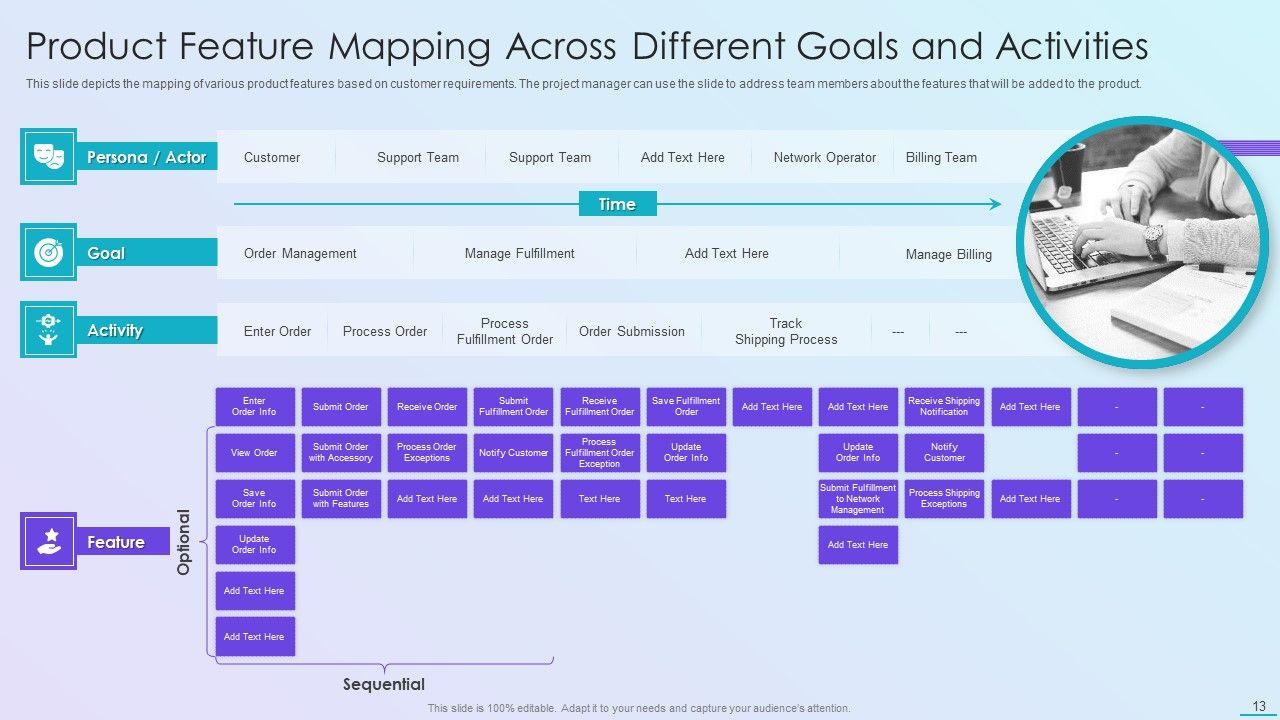Click the "Sequential" label below the bracket
This screenshot has height=720, width=1280.
point(384,685)
